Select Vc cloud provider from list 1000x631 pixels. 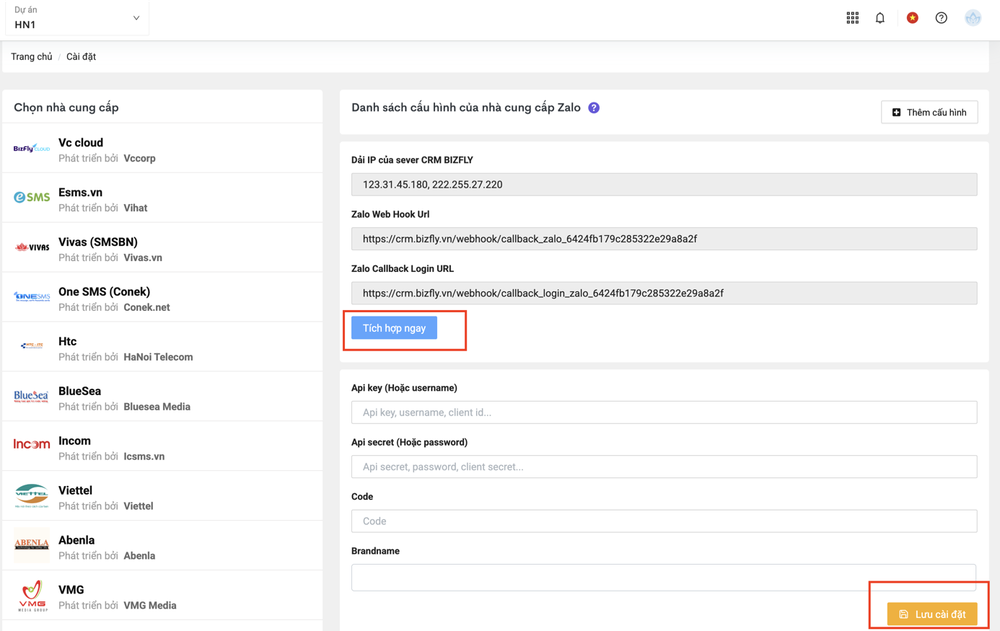81,143
